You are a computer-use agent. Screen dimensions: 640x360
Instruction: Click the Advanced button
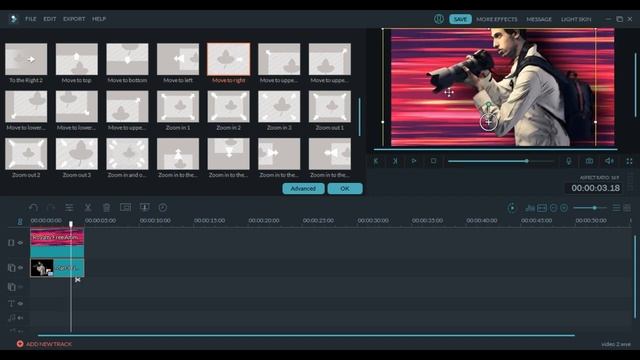303,189
